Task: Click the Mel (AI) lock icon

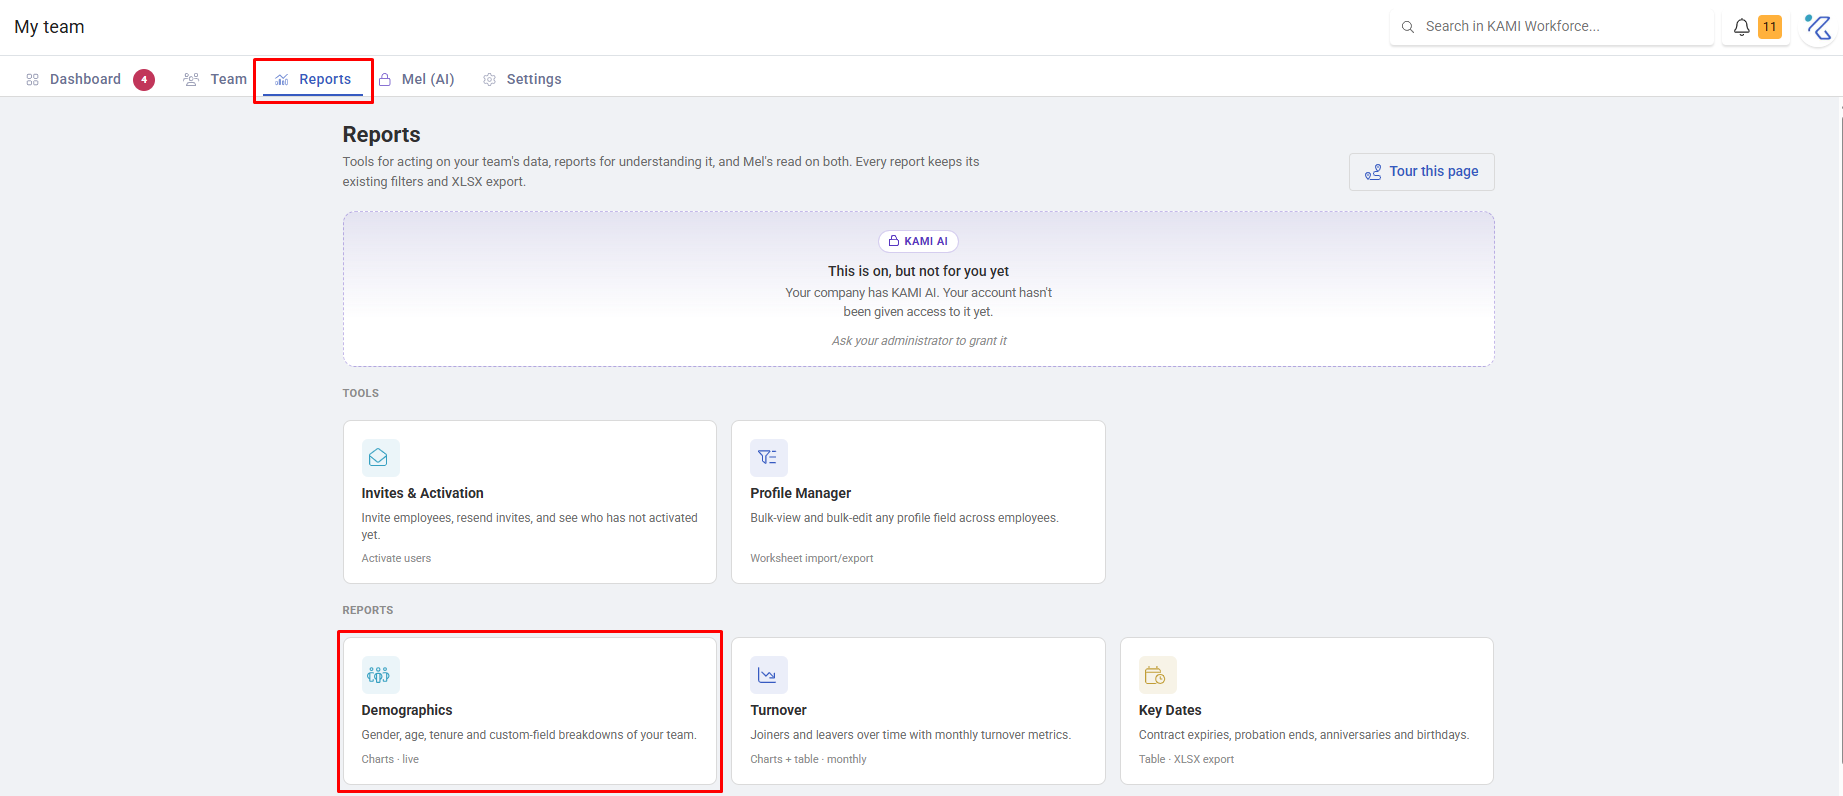Action: click(x=385, y=80)
